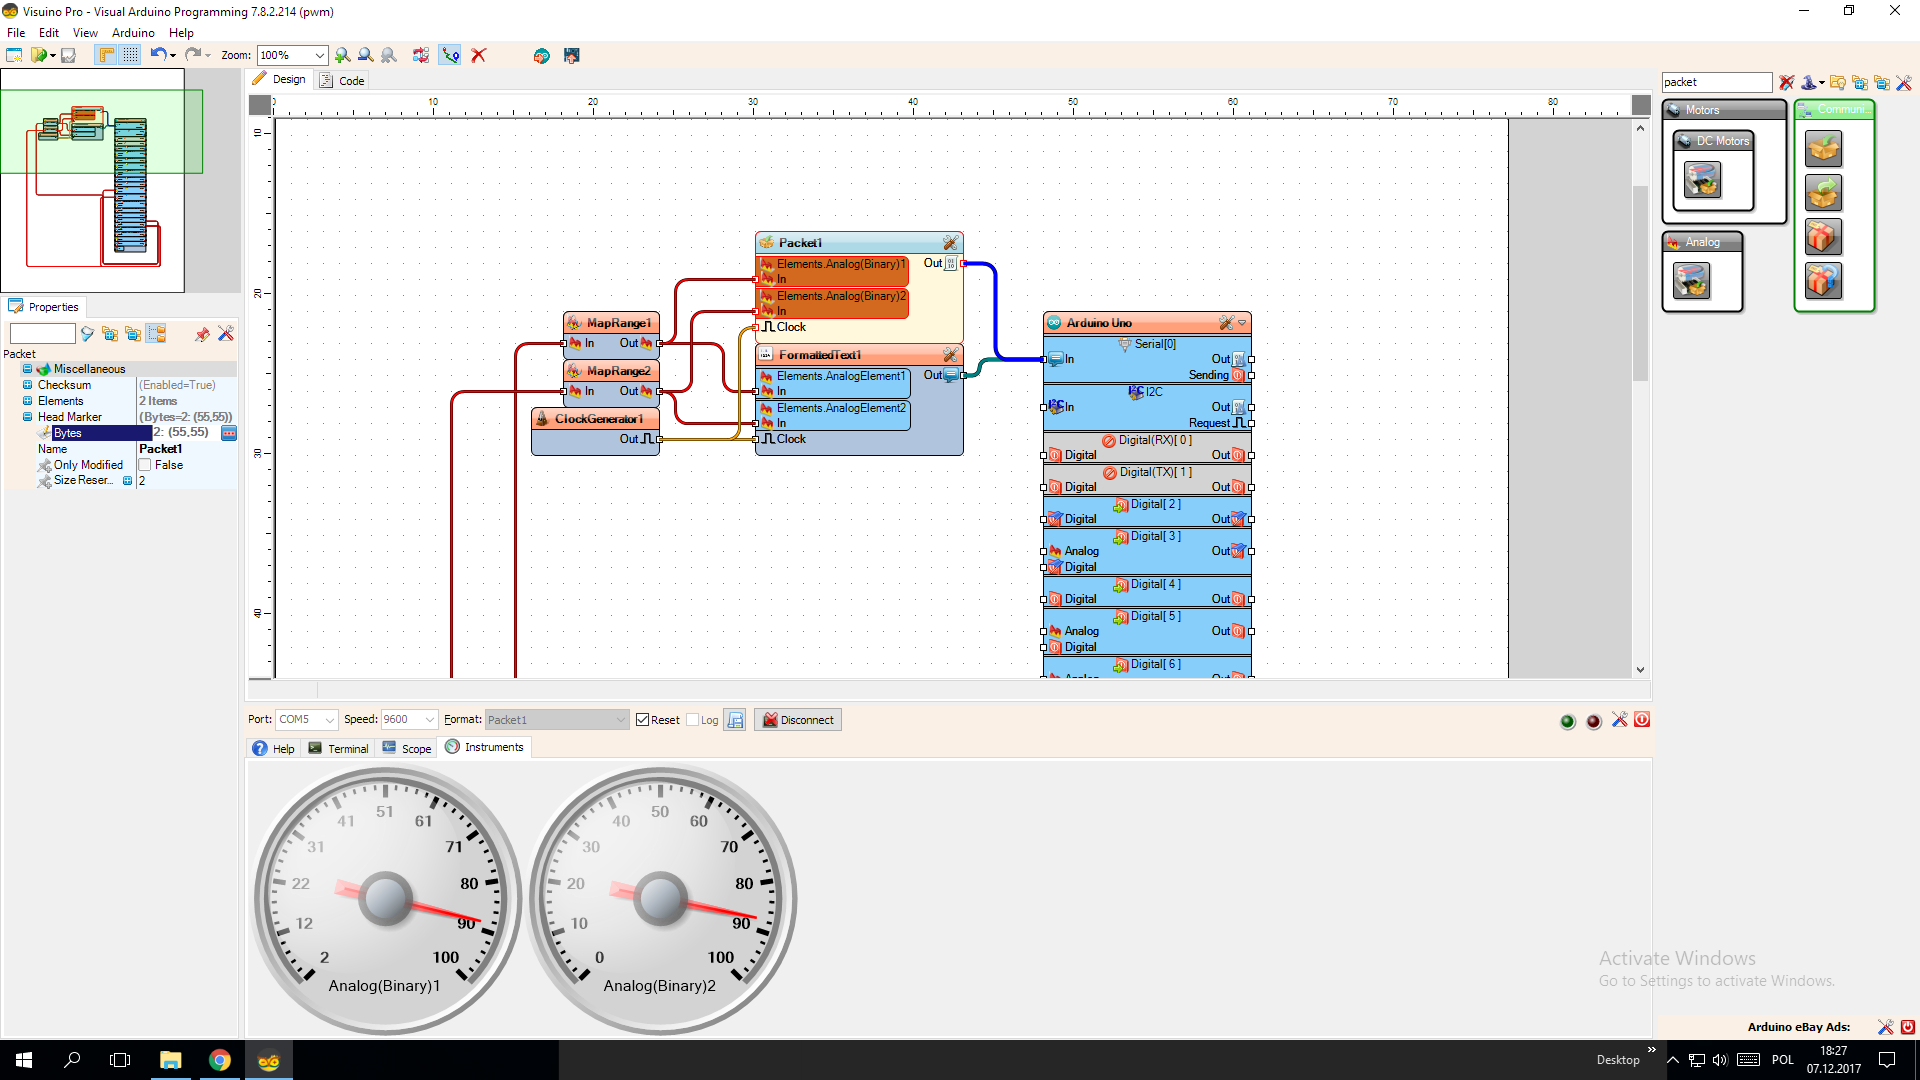Open the Edit menu

[x=49, y=33]
